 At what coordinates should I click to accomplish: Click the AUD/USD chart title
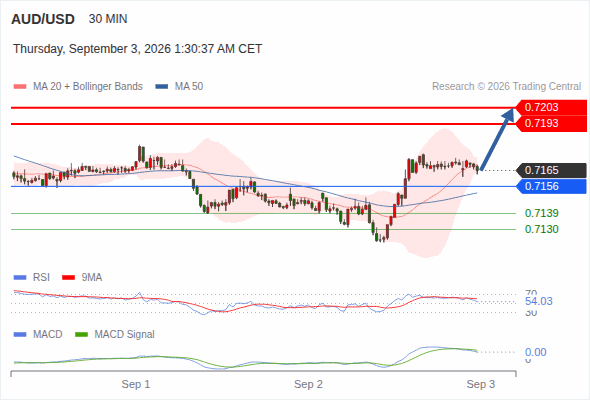click(43, 19)
